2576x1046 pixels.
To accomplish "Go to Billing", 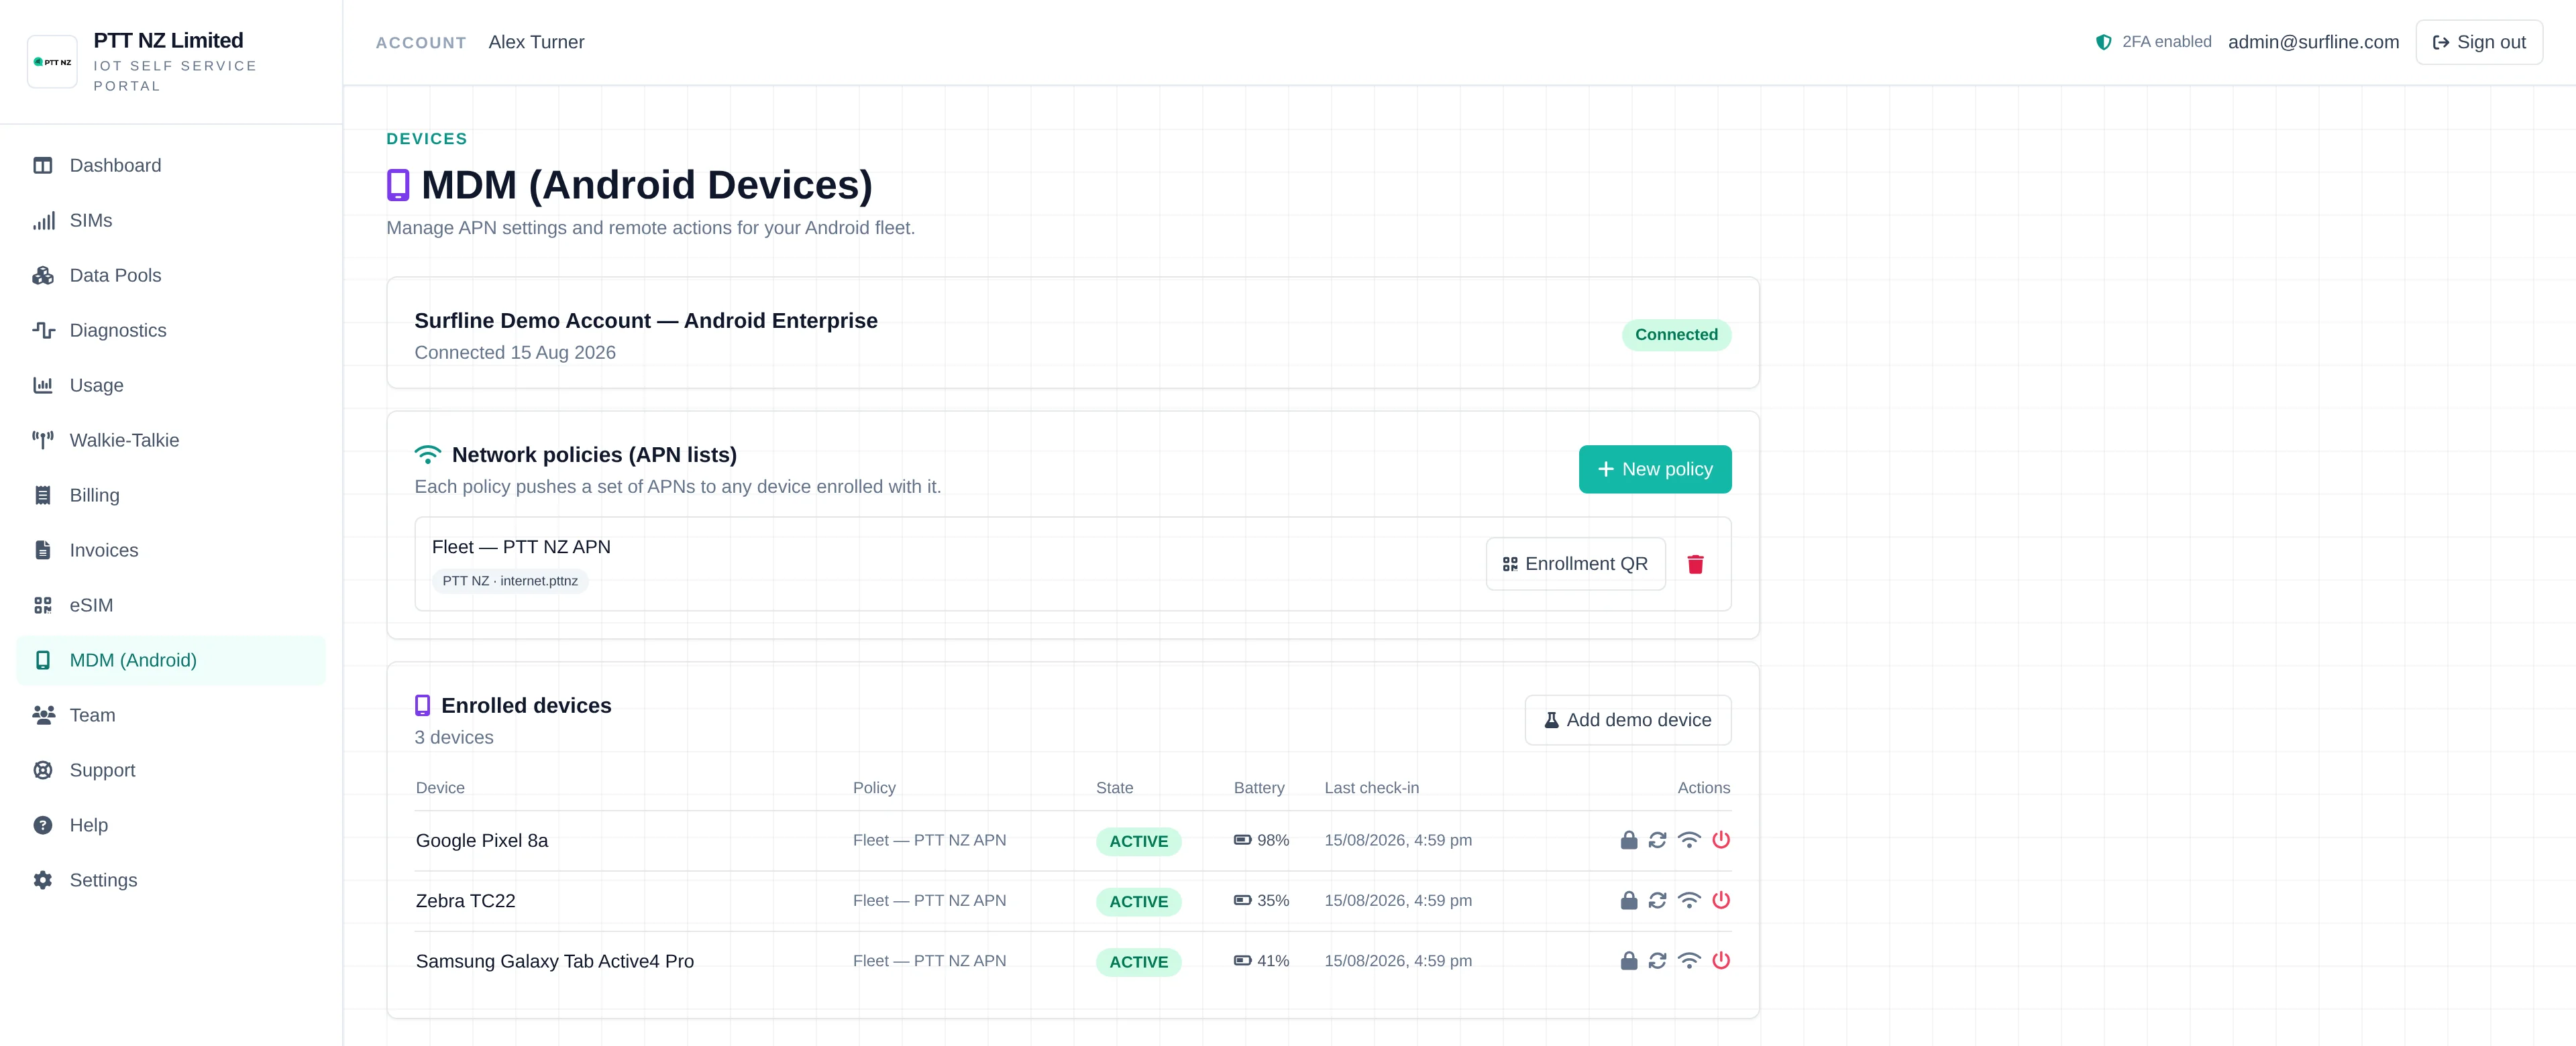I will 171,495.
